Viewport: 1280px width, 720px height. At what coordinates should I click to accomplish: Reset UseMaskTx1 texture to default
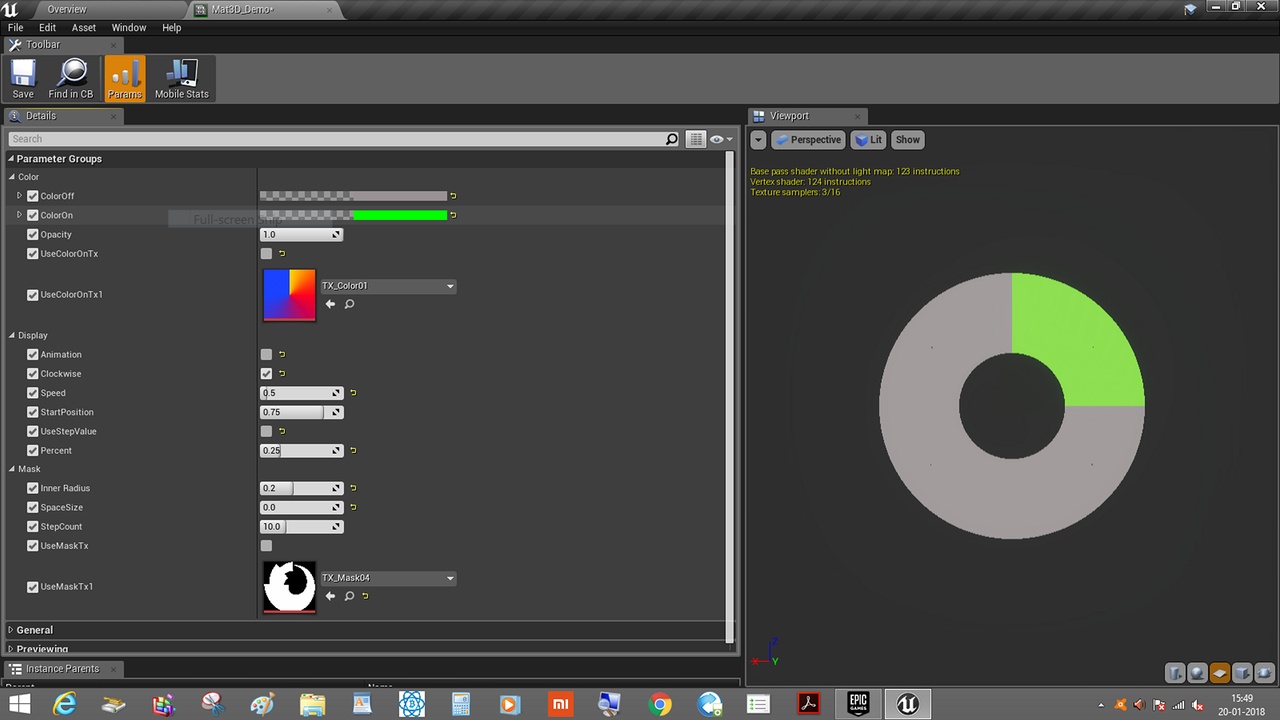click(365, 596)
